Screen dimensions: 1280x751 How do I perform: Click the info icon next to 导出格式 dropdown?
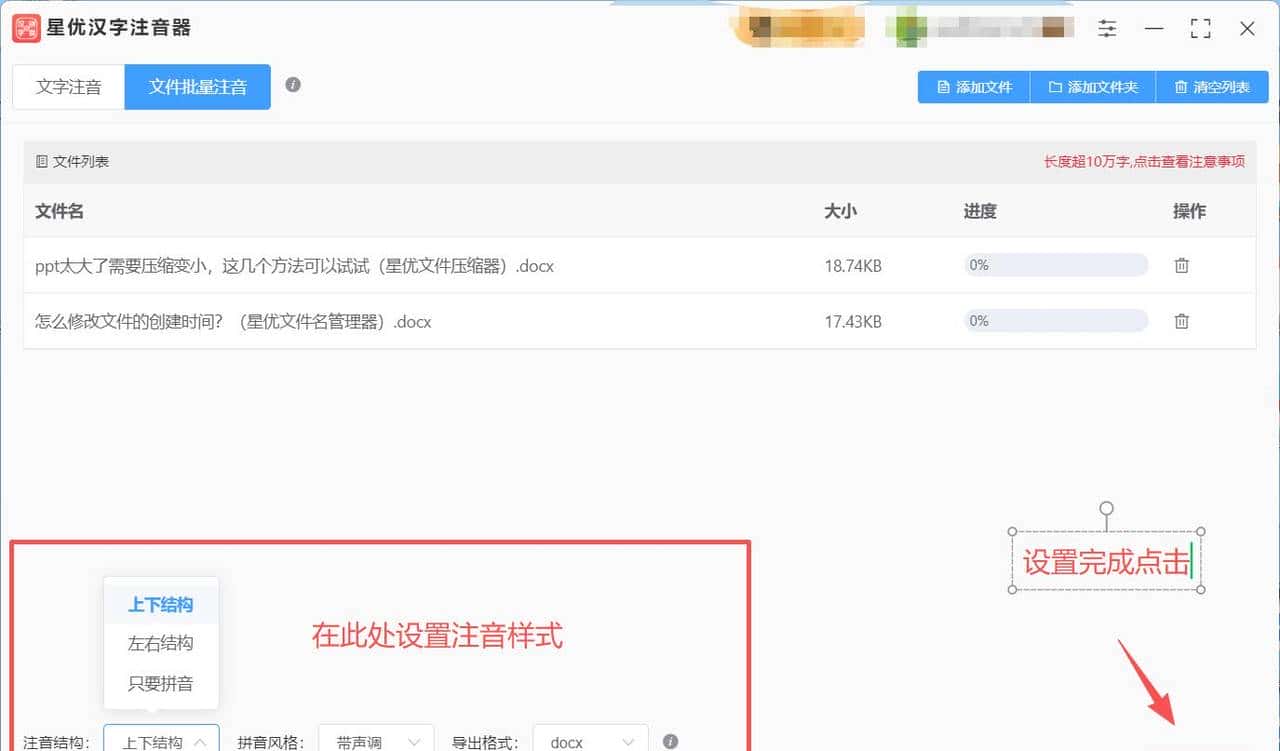click(x=671, y=740)
